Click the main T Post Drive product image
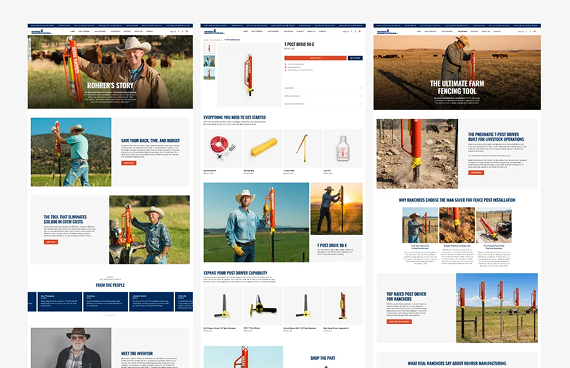 249,75
